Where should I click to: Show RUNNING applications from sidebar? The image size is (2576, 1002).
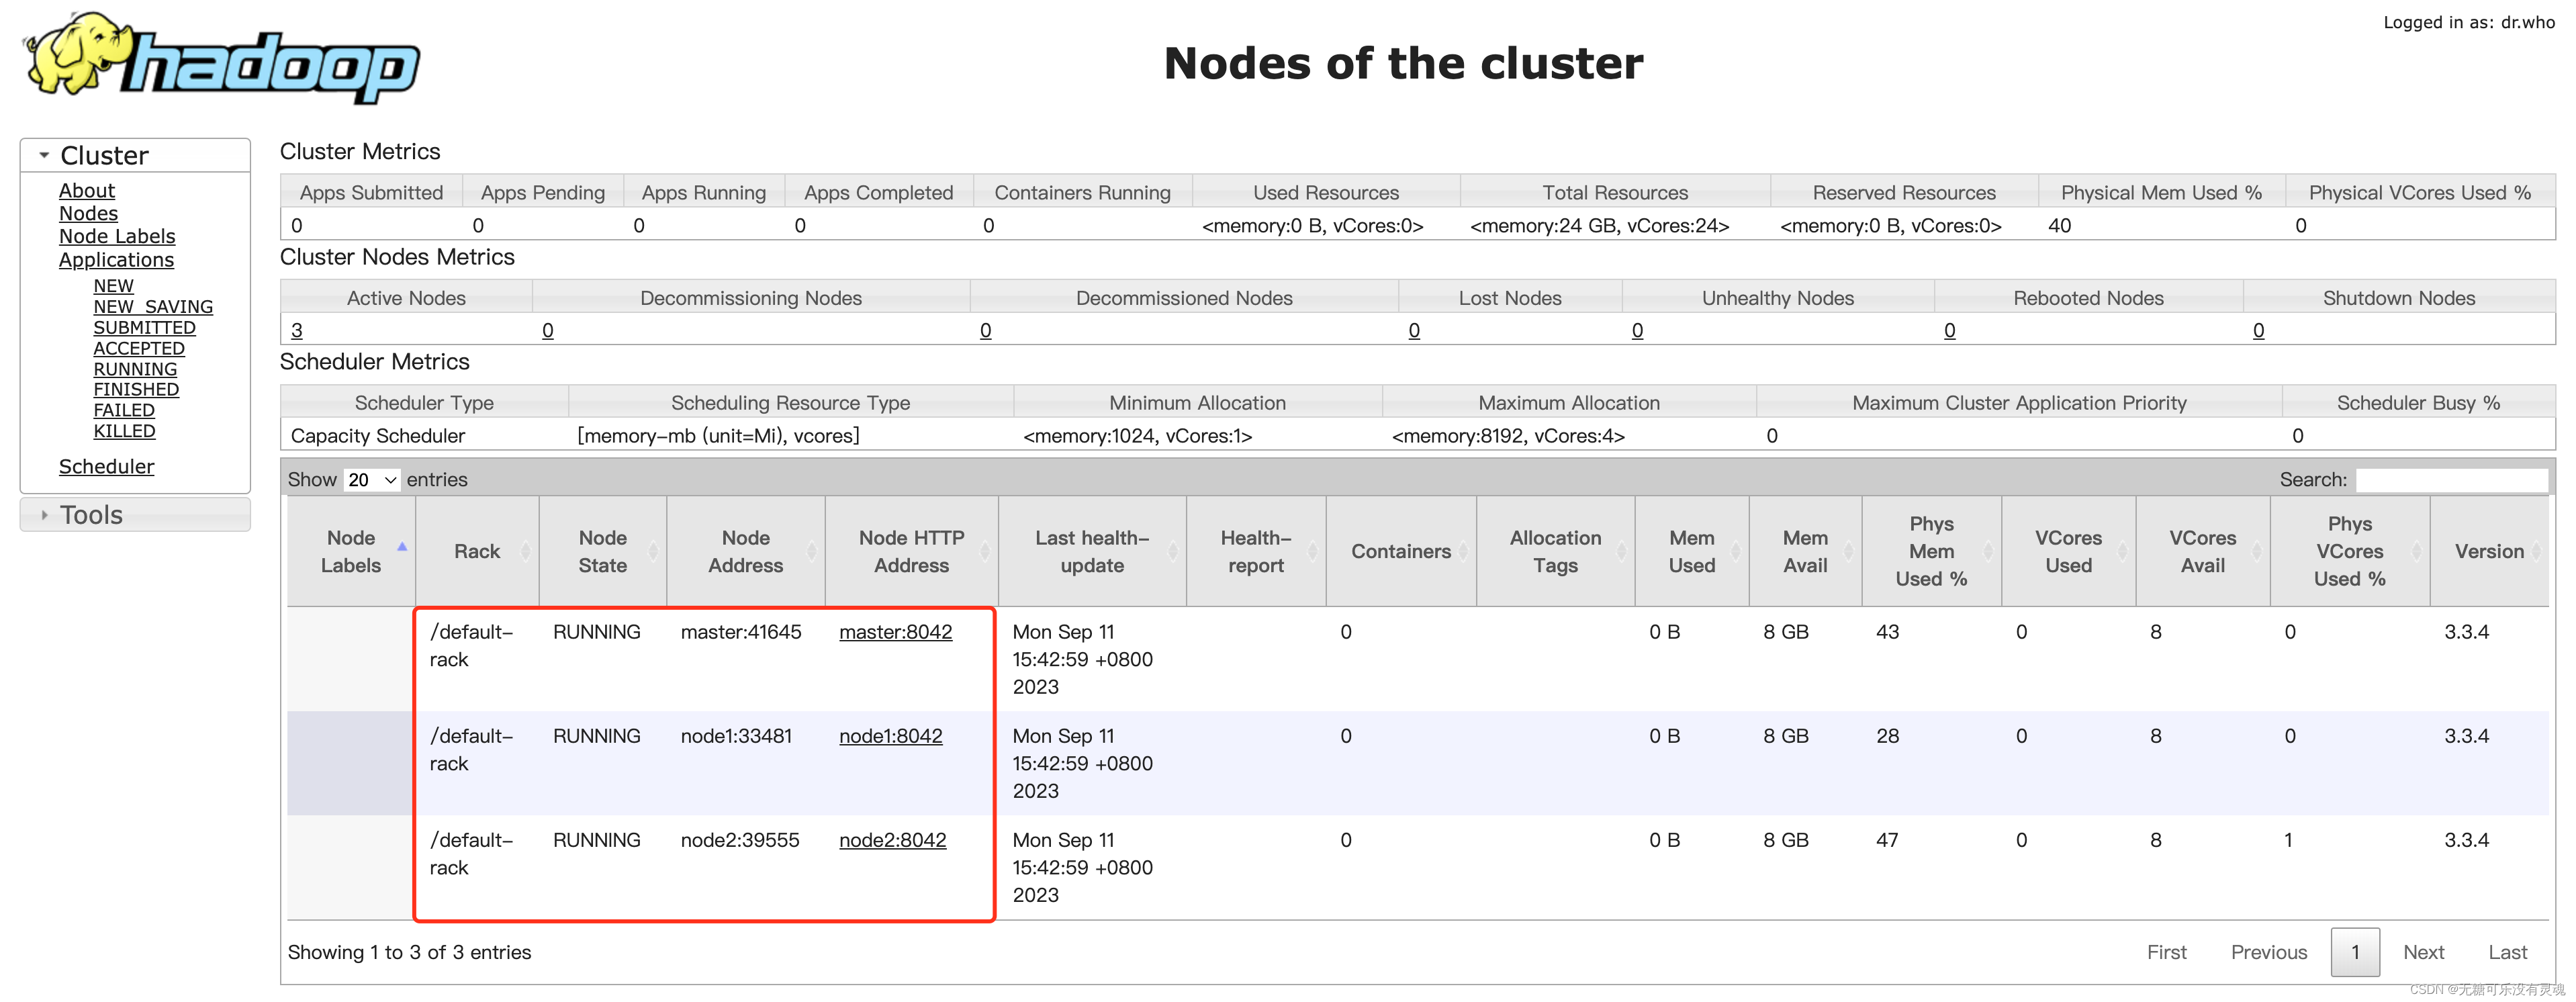(x=135, y=369)
